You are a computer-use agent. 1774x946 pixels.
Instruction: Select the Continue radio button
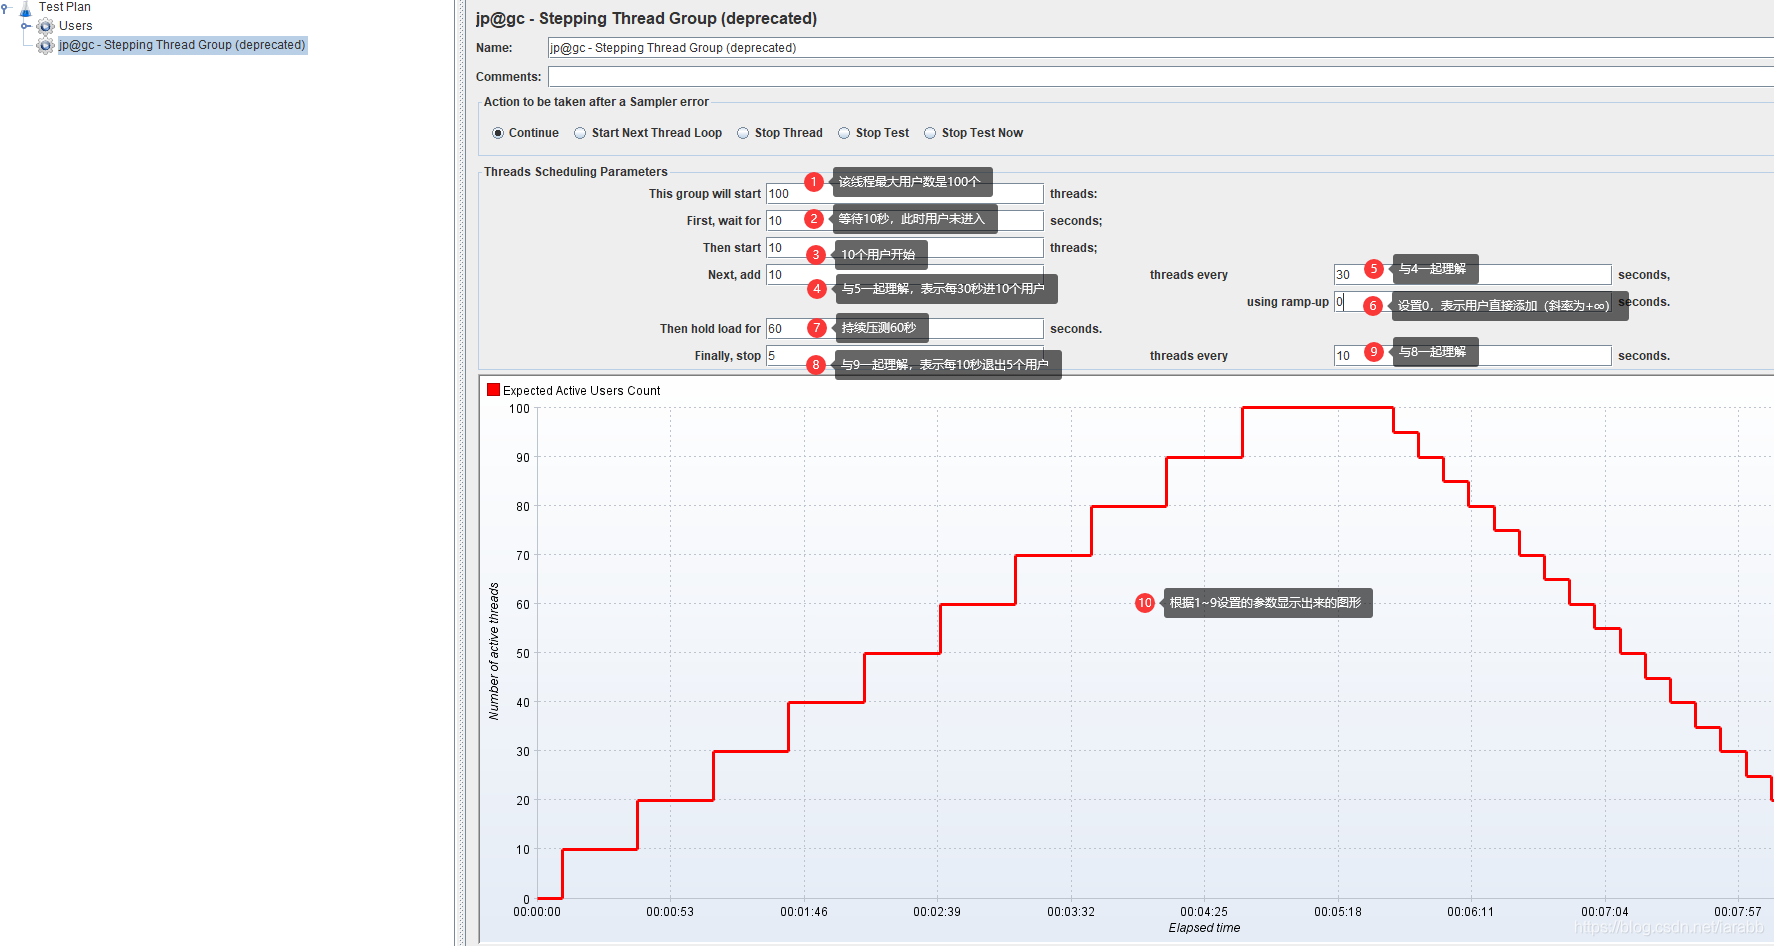pos(498,133)
